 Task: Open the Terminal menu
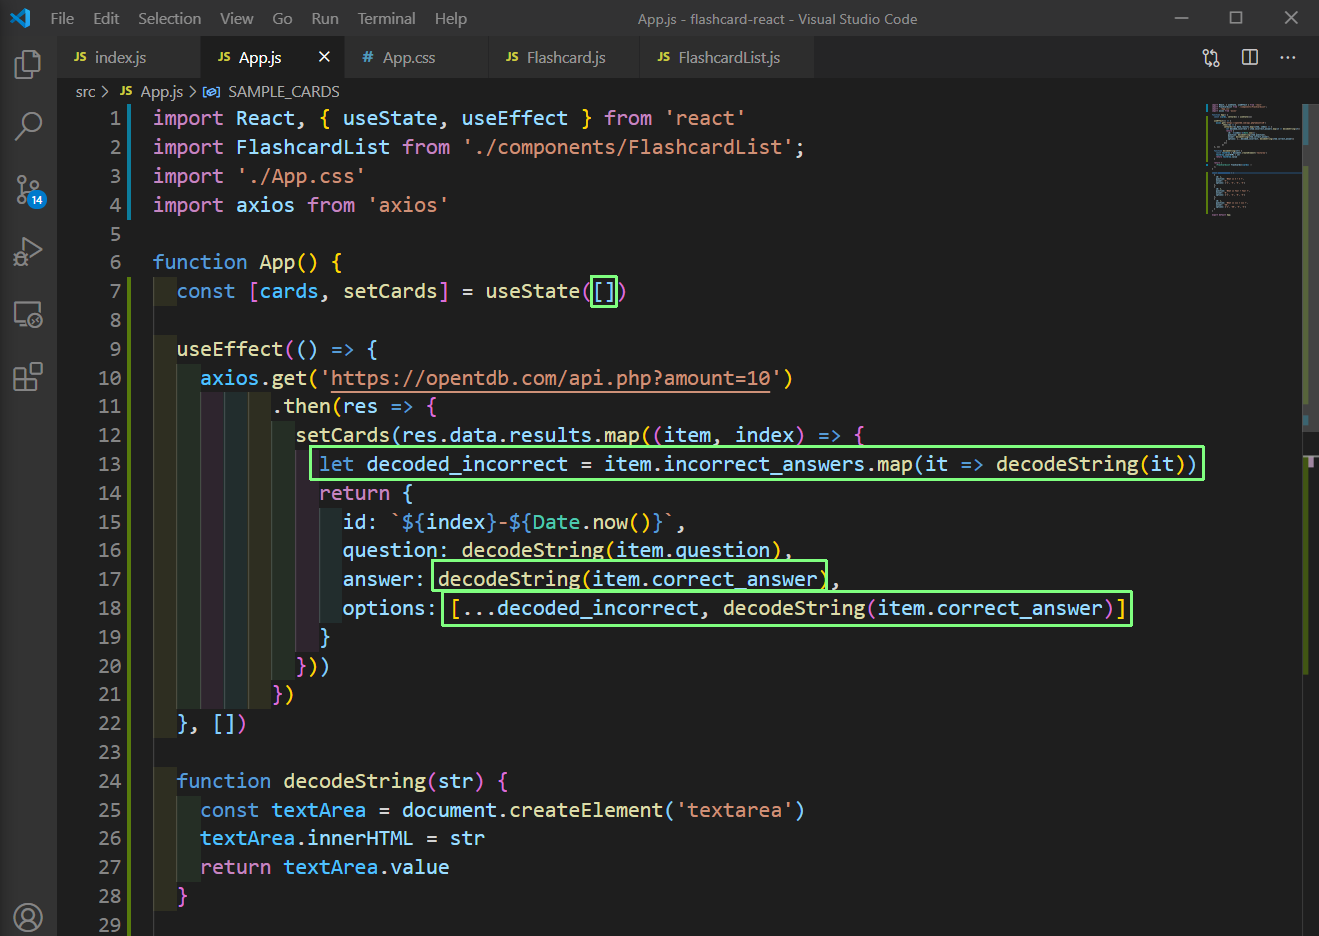coord(386,18)
